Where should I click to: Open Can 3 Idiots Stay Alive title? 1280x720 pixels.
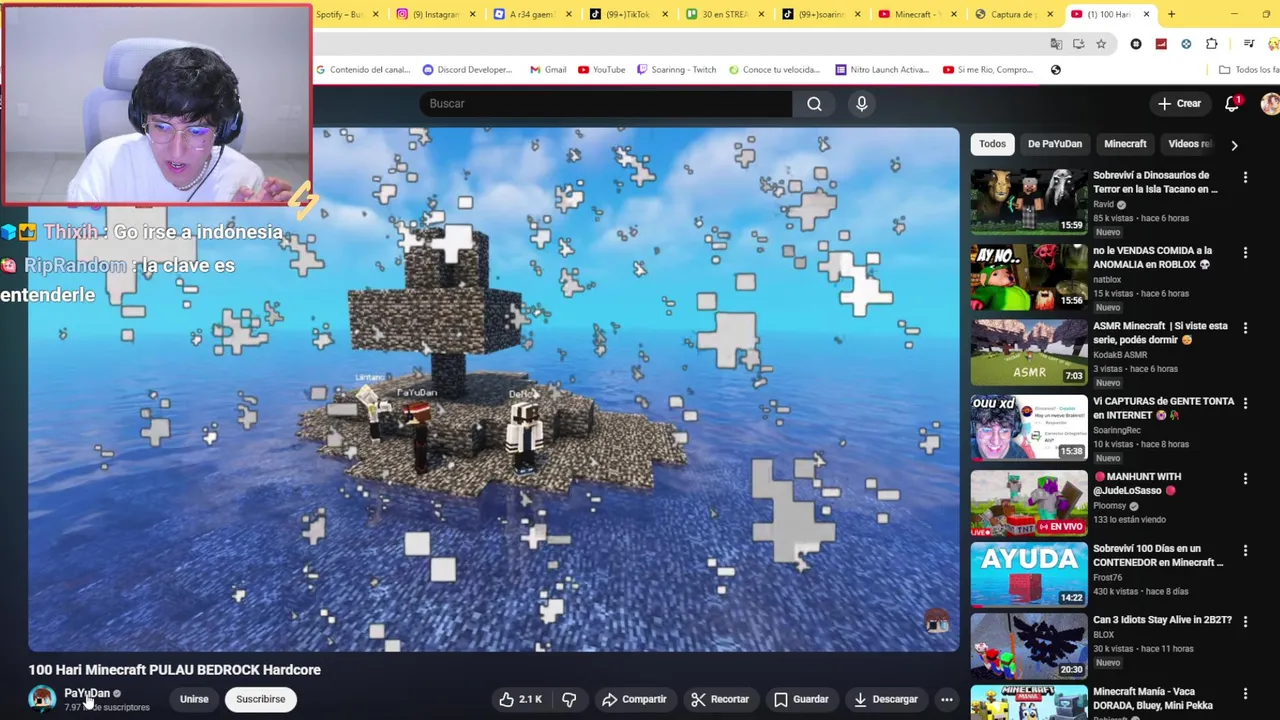[x=1162, y=620]
